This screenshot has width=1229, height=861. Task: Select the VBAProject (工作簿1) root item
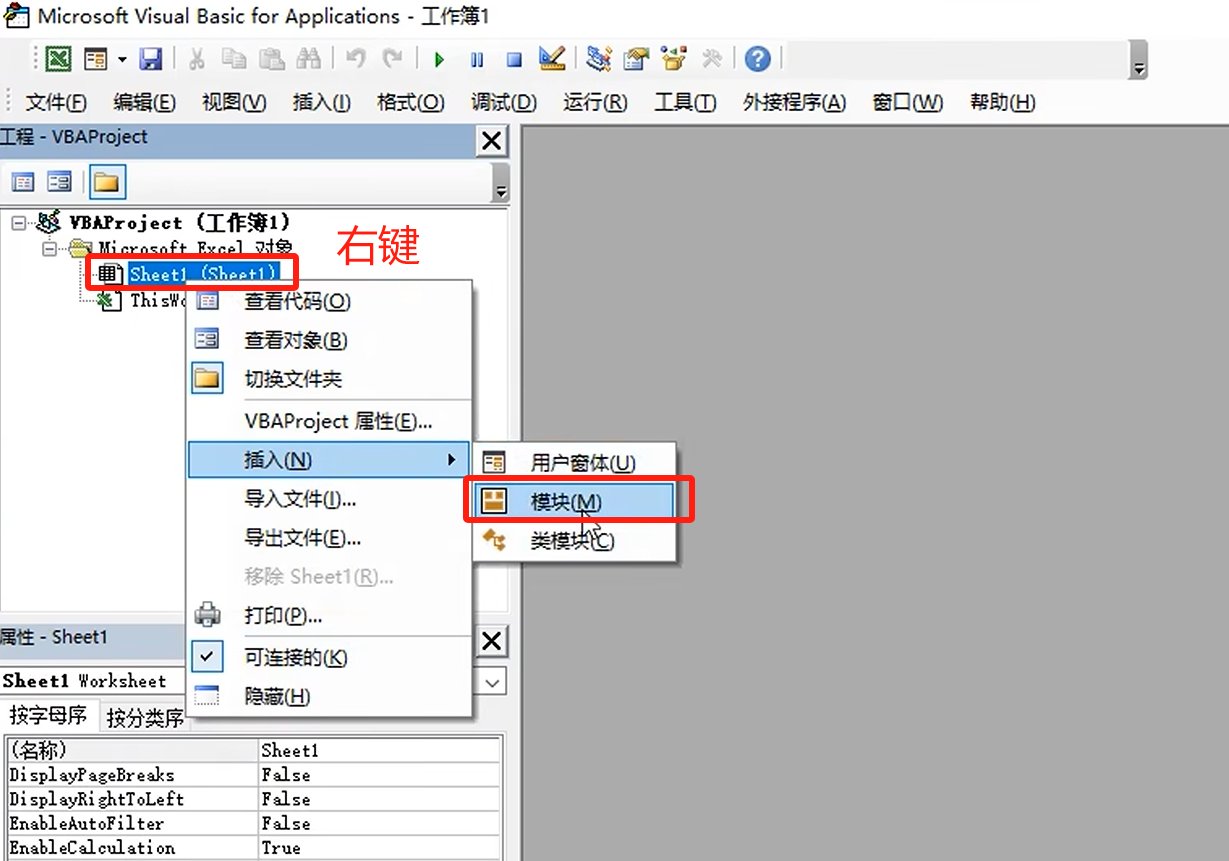(x=180, y=222)
